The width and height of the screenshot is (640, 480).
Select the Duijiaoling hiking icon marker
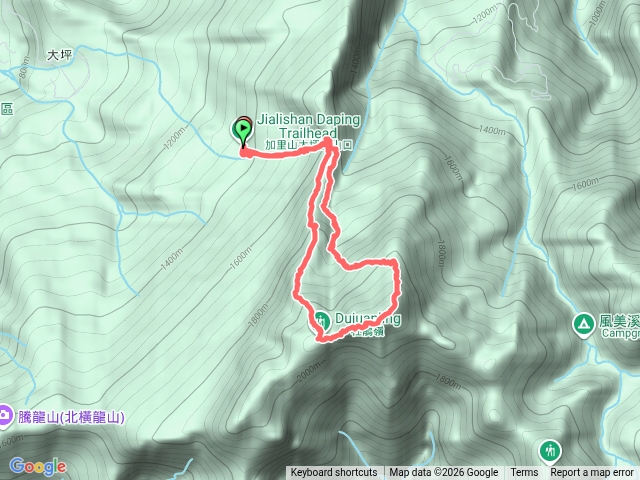[322, 320]
